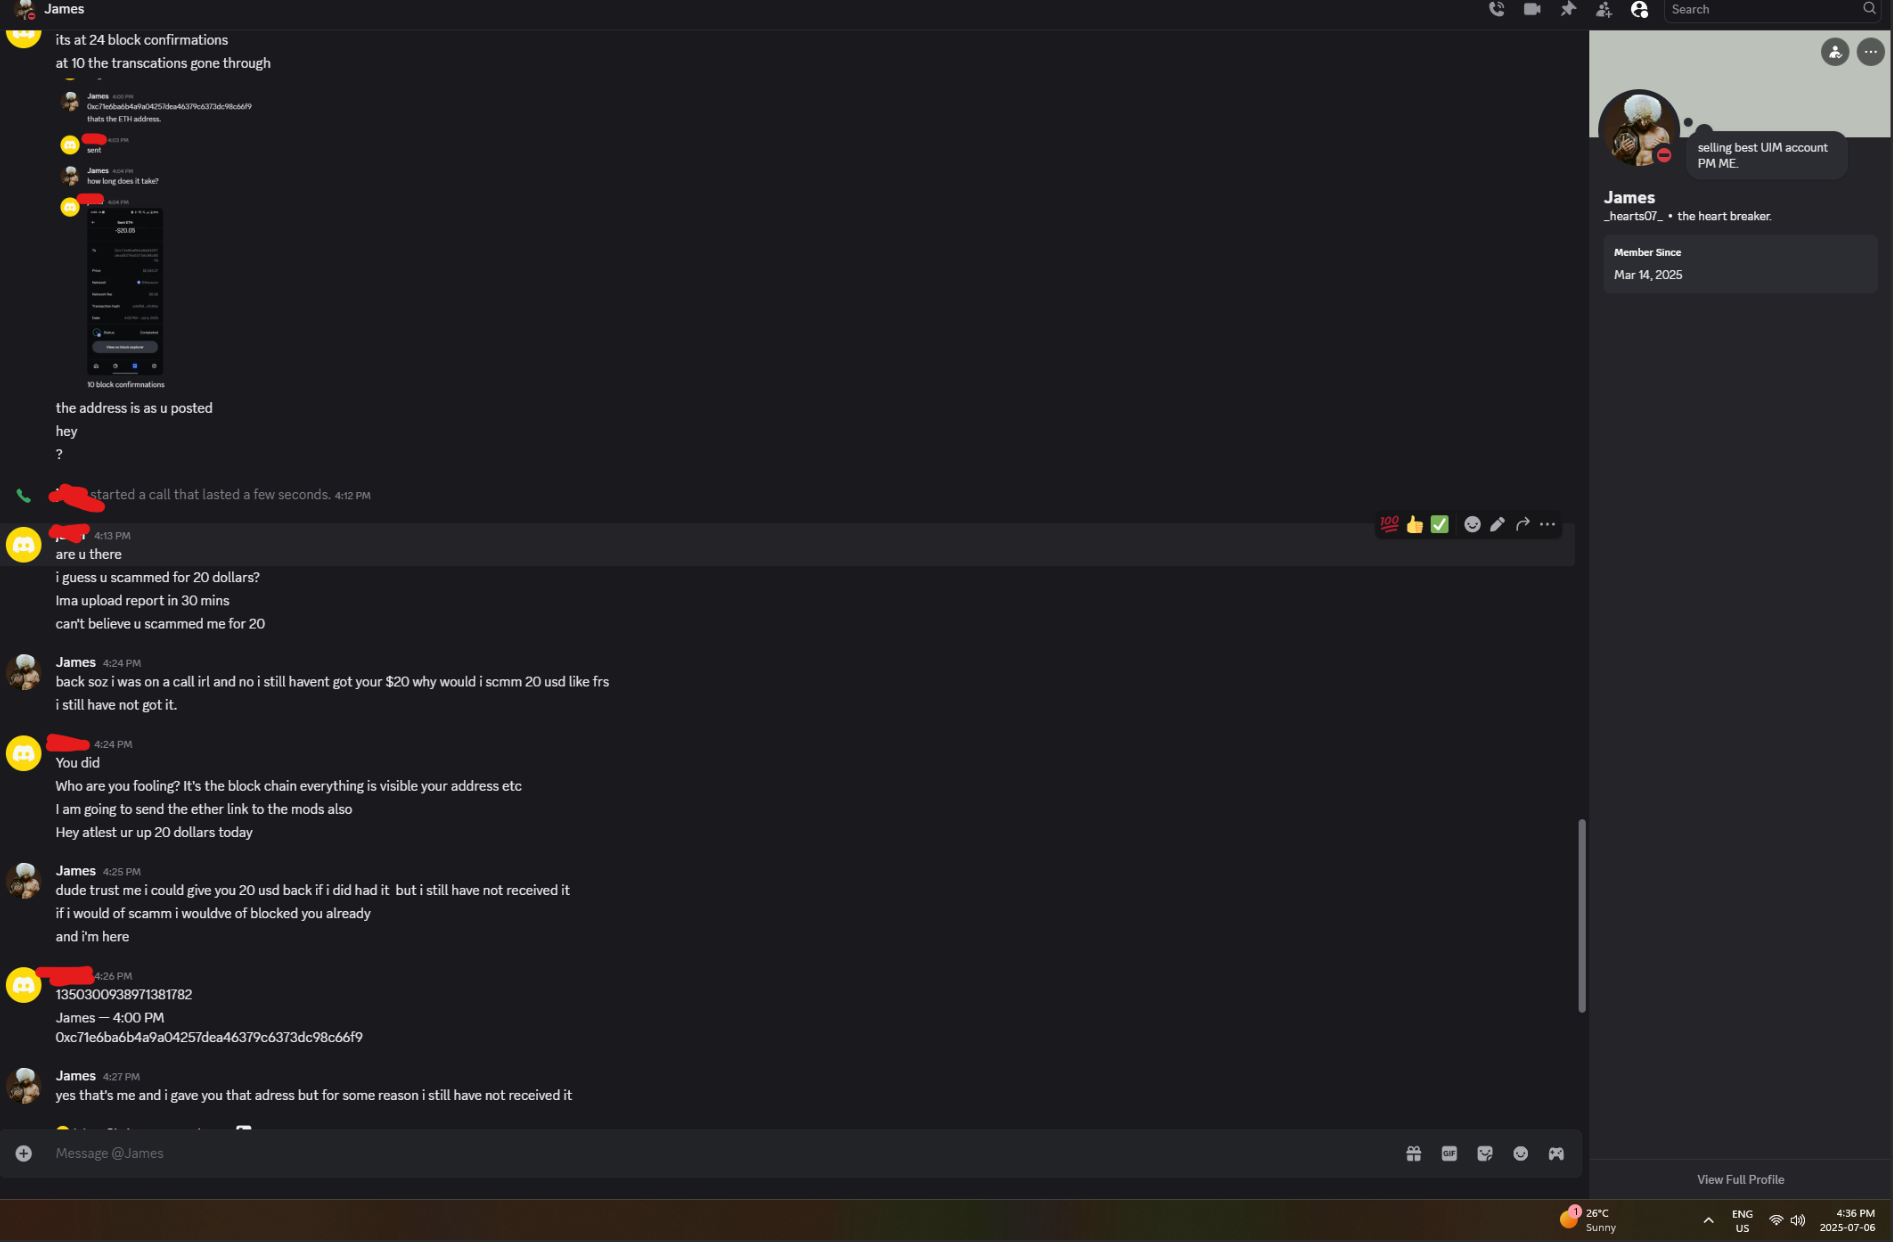This screenshot has height=1242, width=1893.
Task: Open the attachment plus menu
Action: tap(24, 1153)
